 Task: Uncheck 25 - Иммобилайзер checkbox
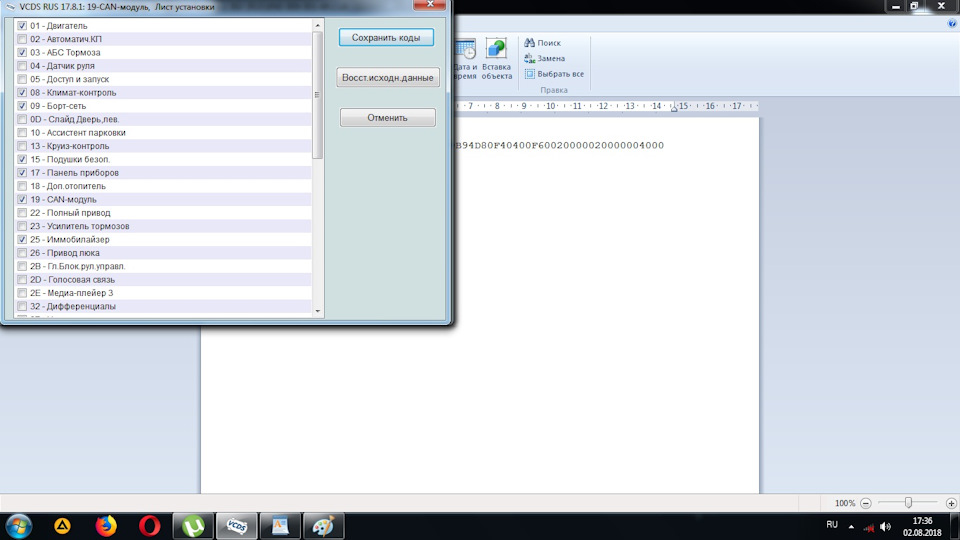coord(22,239)
